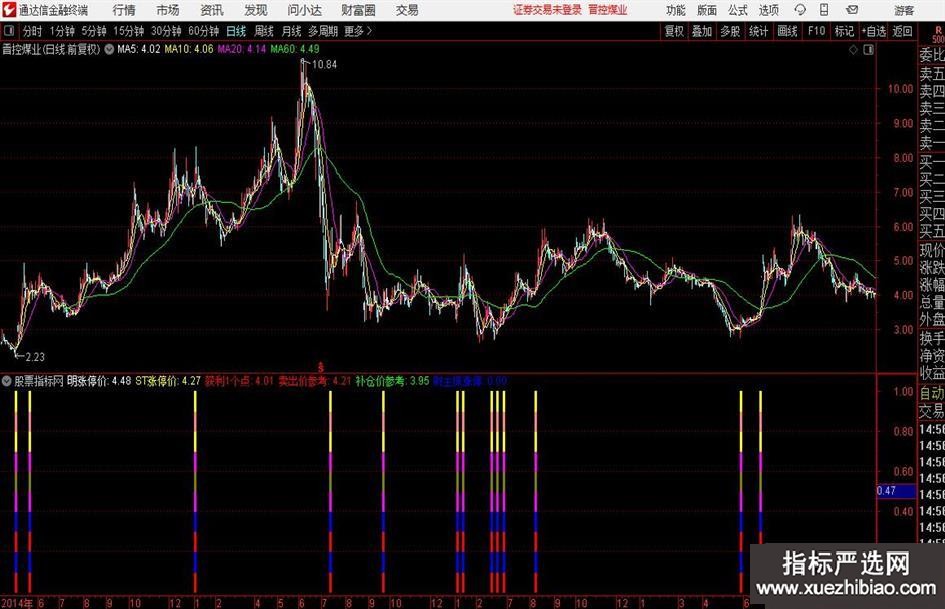Image resolution: width=945 pixels, height=609 pixels.
Task: Click the 2.23 low price label
Action: [x=35, y=357]
